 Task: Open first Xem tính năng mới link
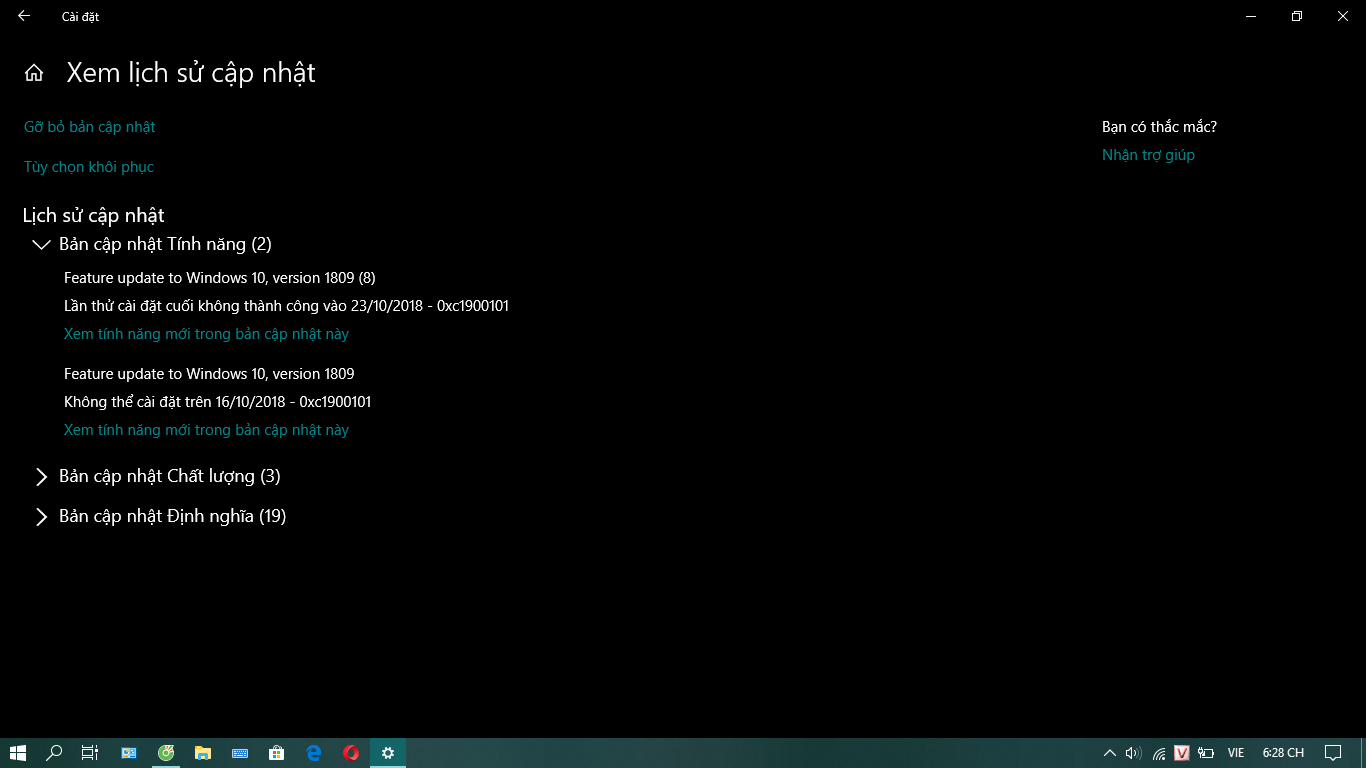point(206,334)
